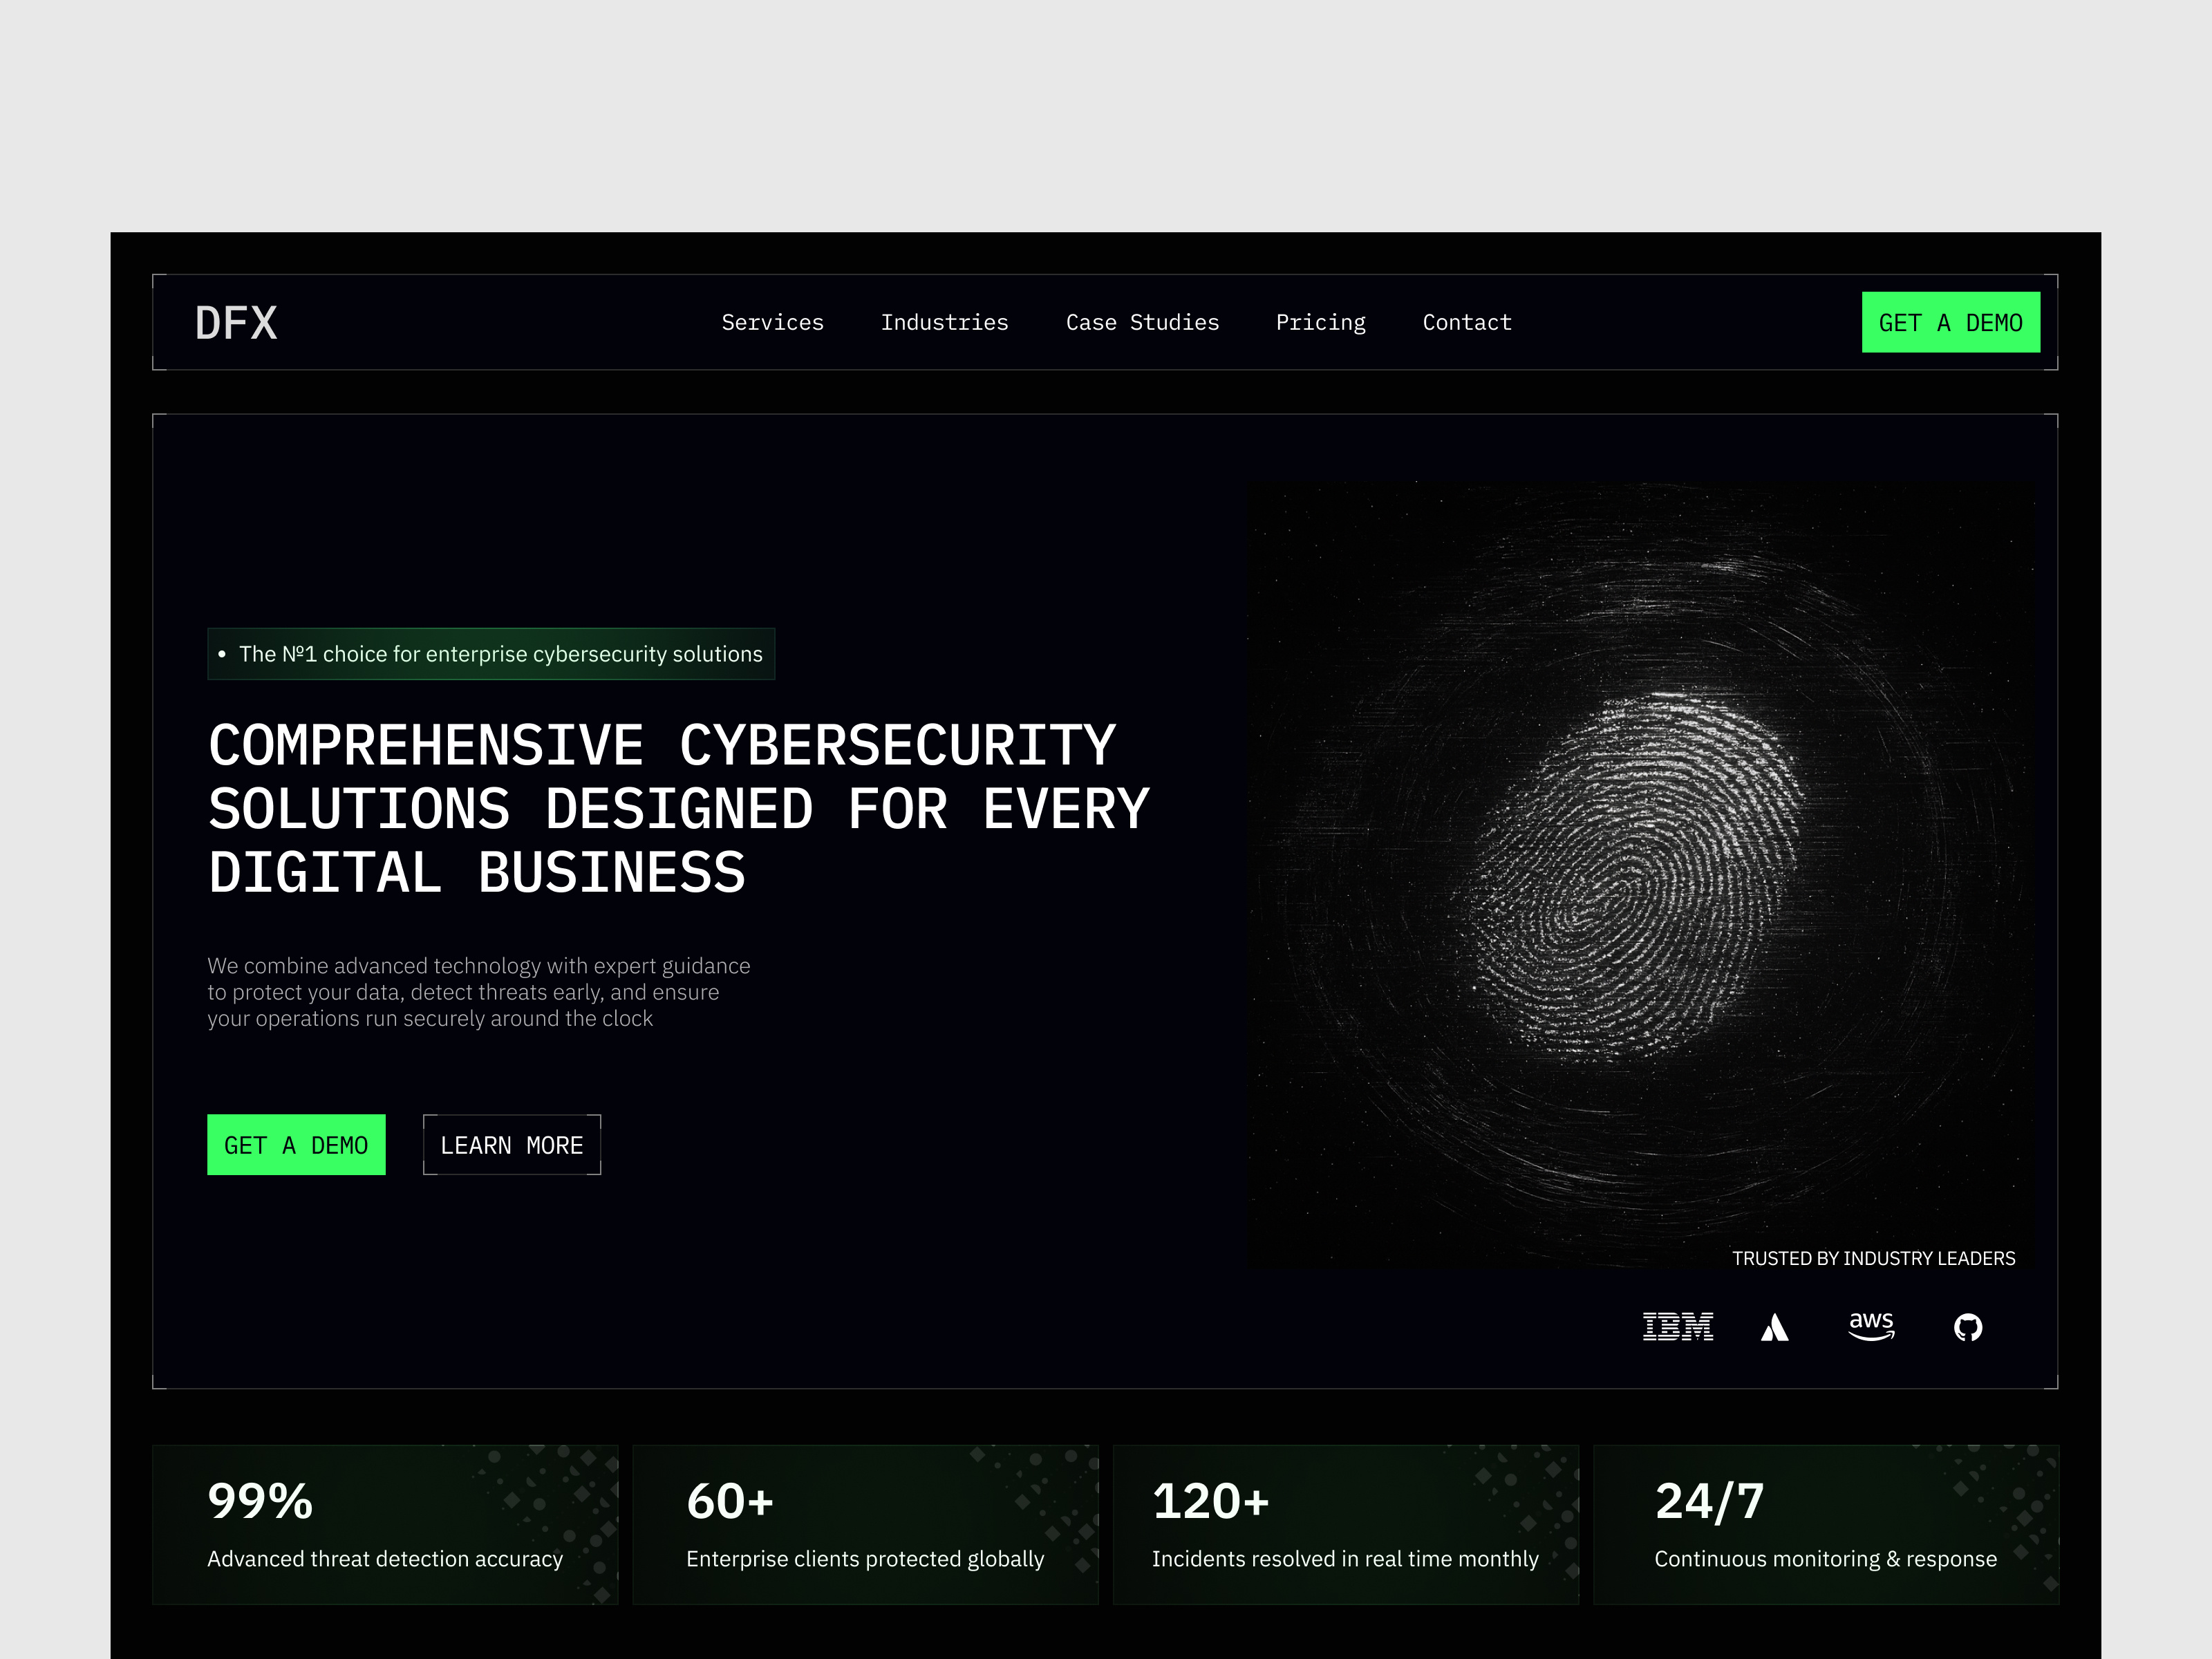
Task: Open the Industries menu item
Action: pos(944,322)
